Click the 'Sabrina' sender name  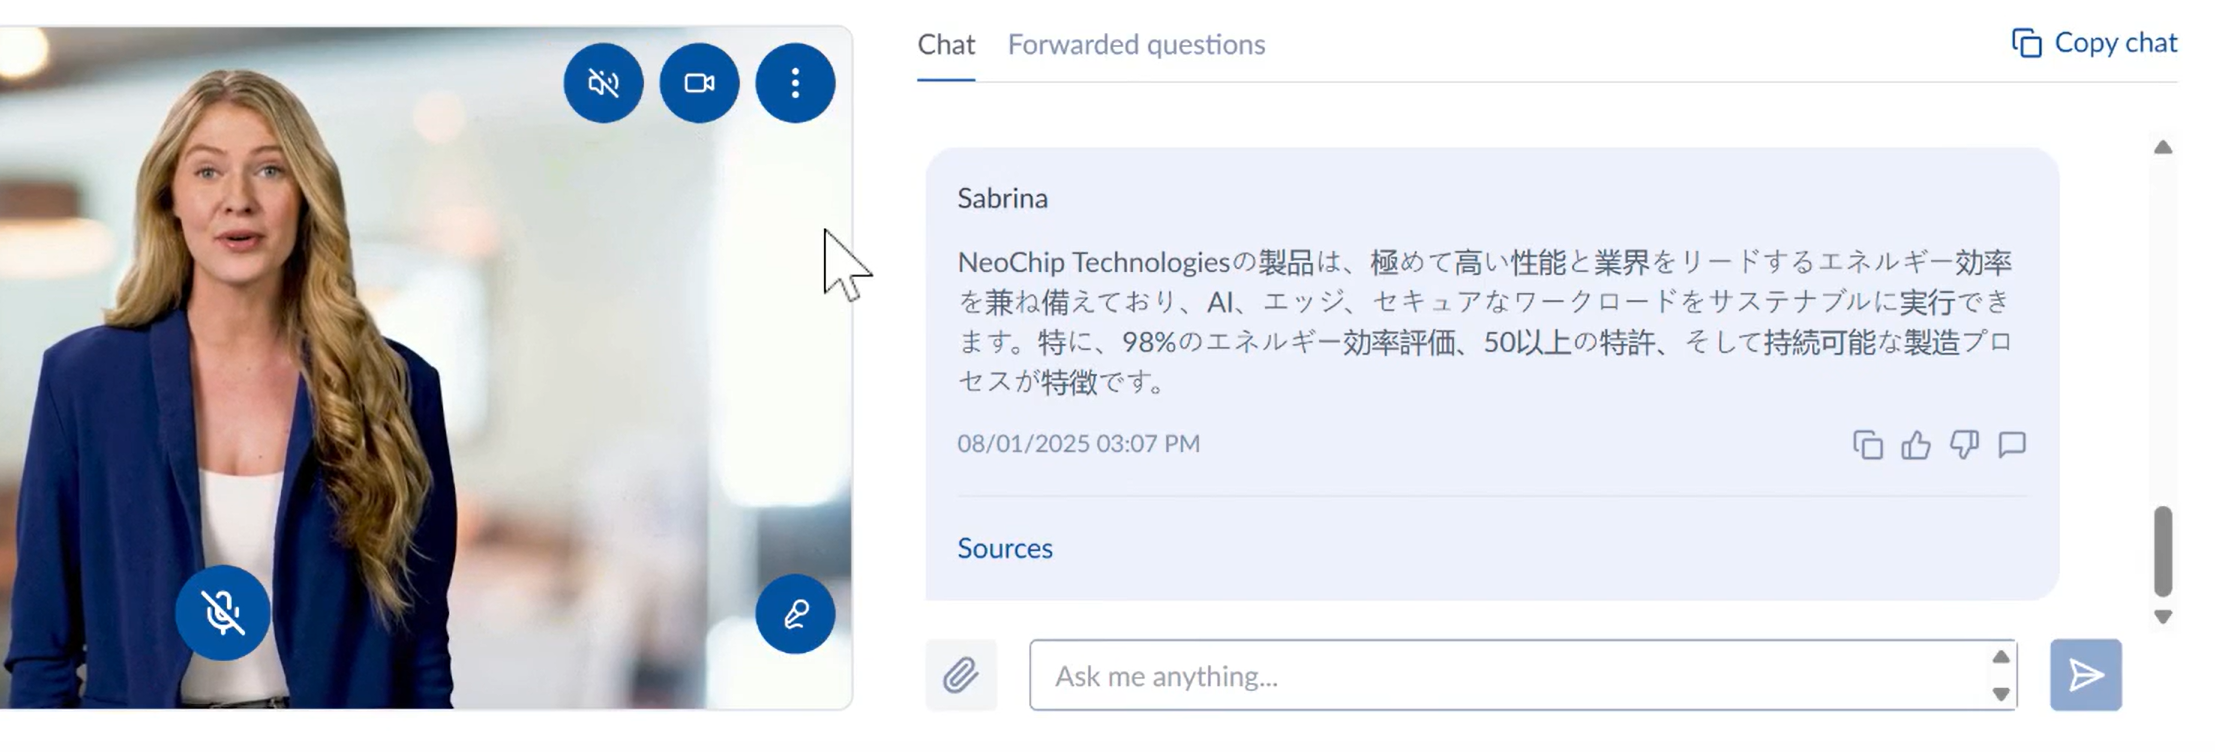(1002, 198)
